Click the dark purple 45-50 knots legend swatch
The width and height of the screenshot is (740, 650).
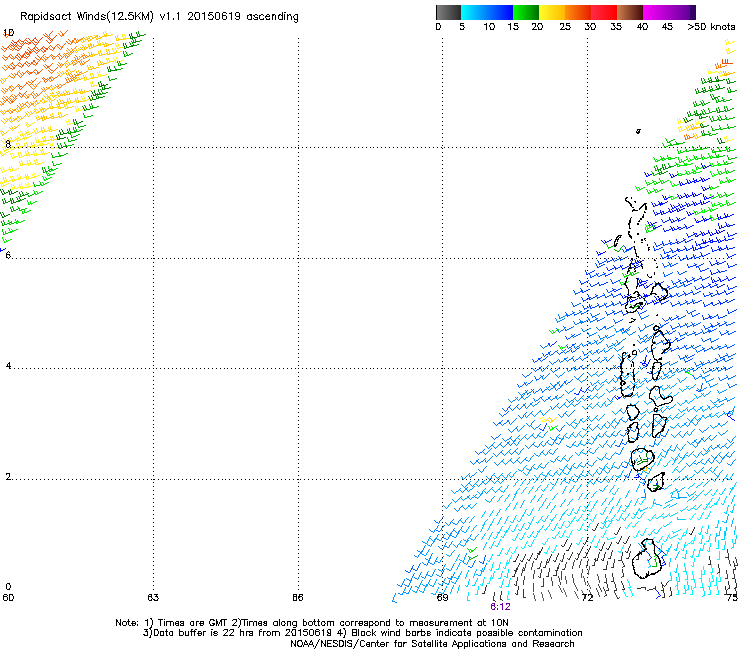point(682,12)
